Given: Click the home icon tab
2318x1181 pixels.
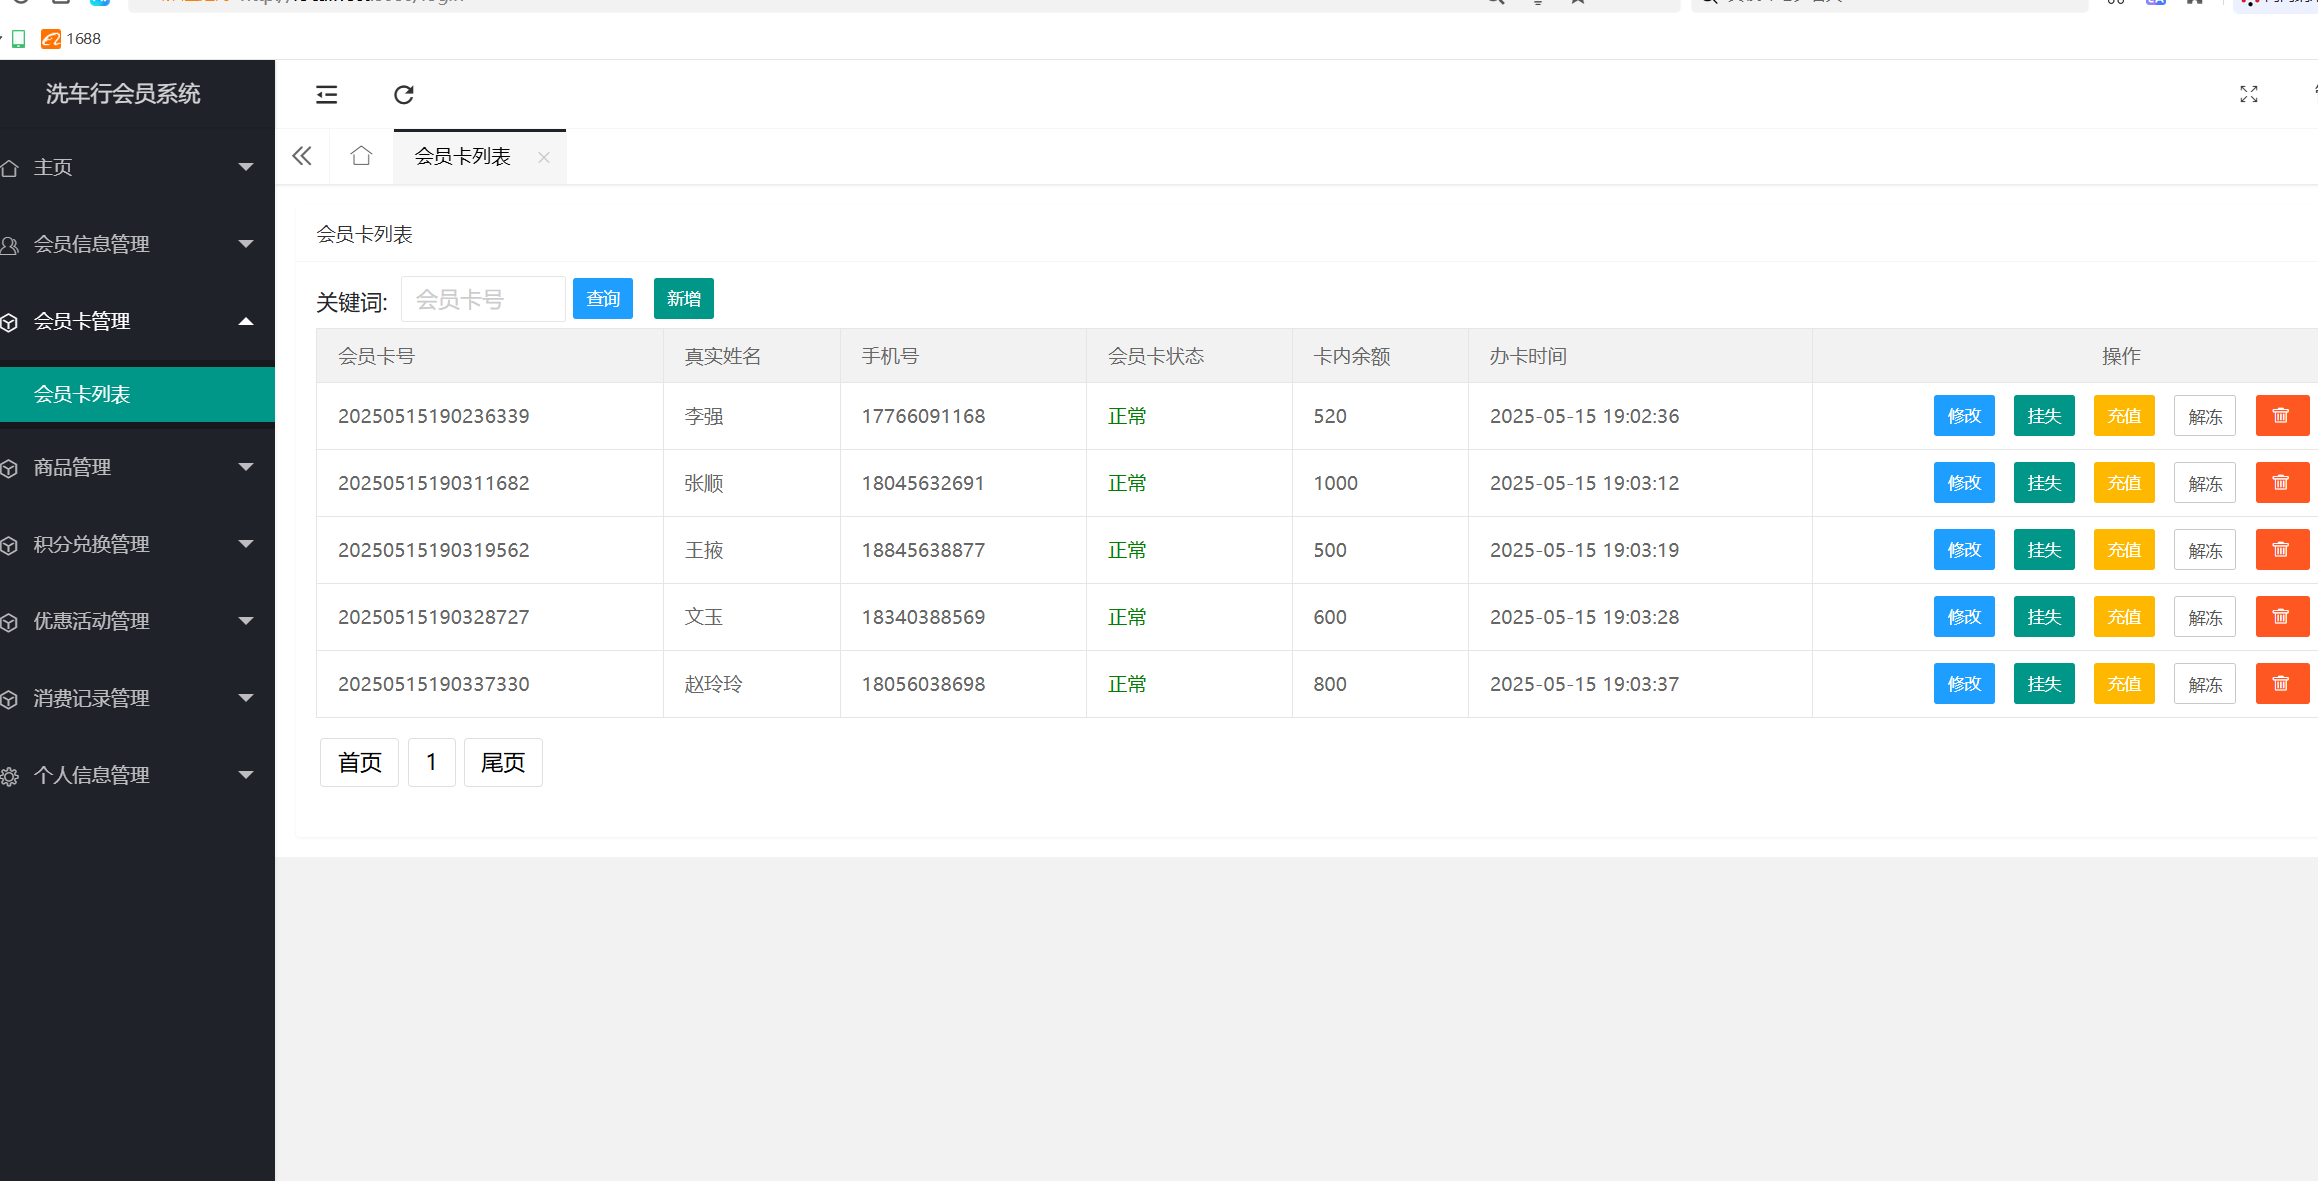Looking at the screenshot, I should [x=361, y=156].
